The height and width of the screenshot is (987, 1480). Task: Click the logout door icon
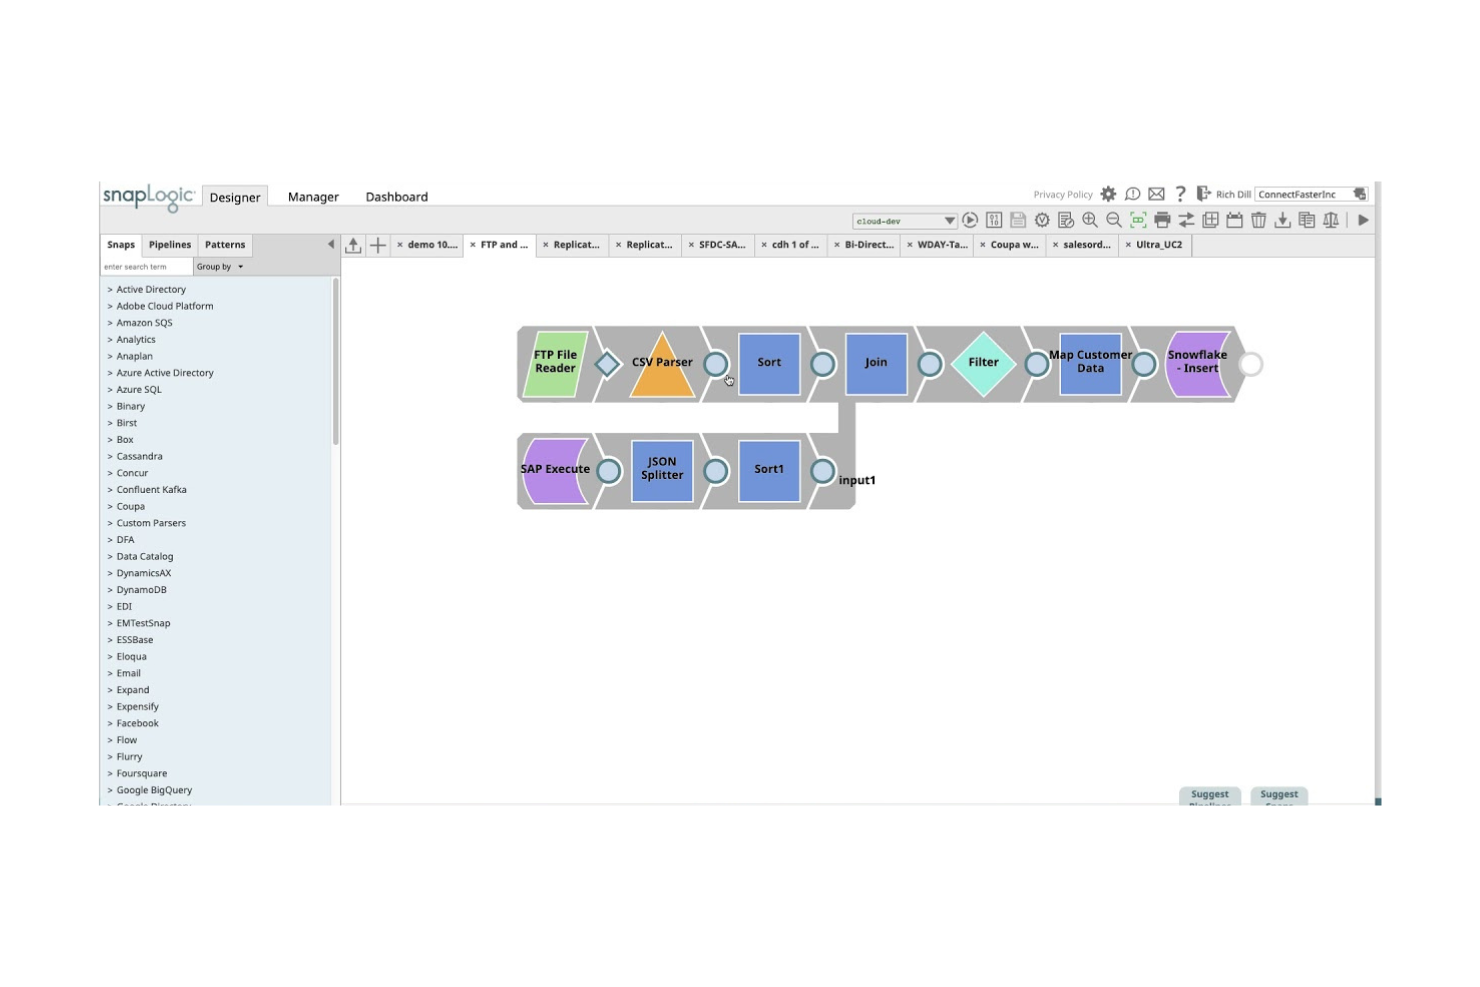1203,194
